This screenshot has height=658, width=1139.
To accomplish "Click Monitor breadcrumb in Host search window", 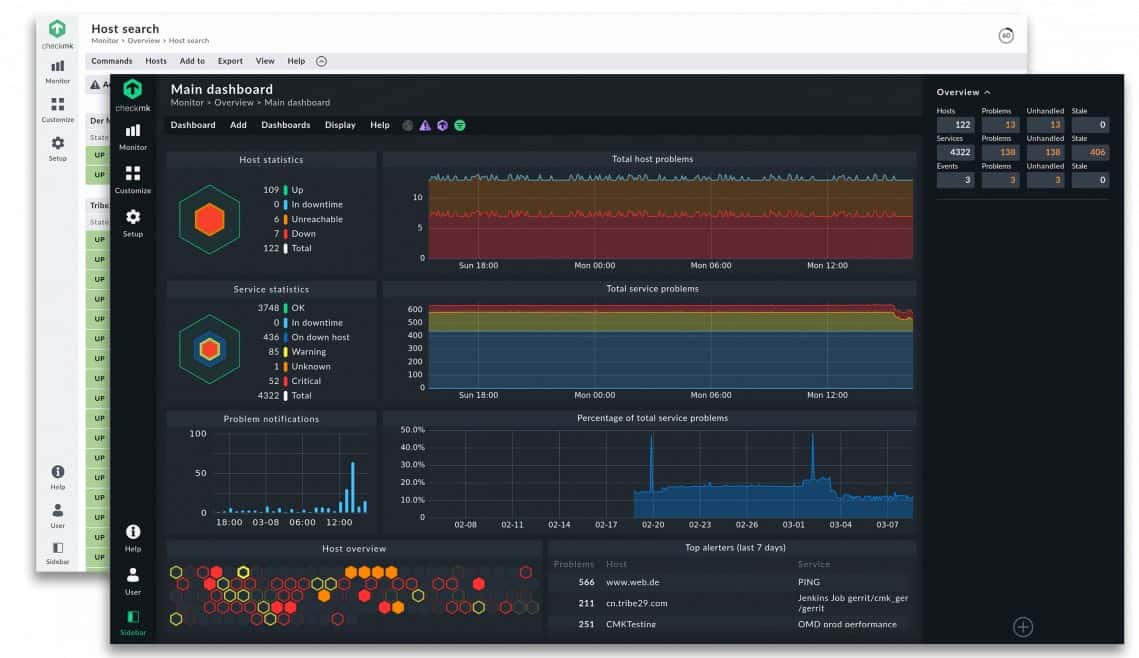I will [x=105, y=41].
